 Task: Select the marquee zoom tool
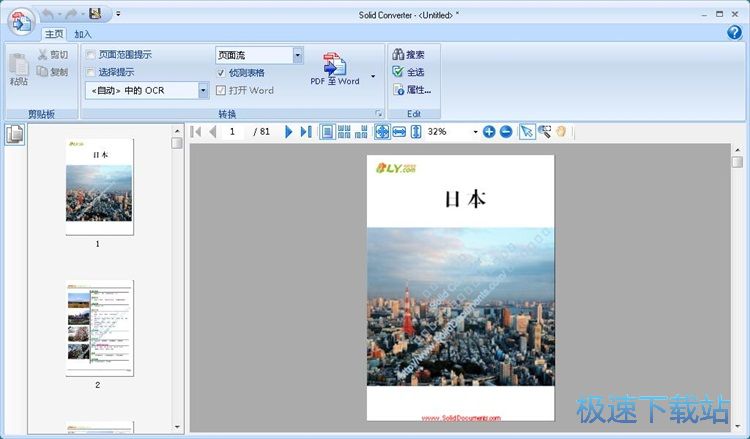(x=544, y=132)
